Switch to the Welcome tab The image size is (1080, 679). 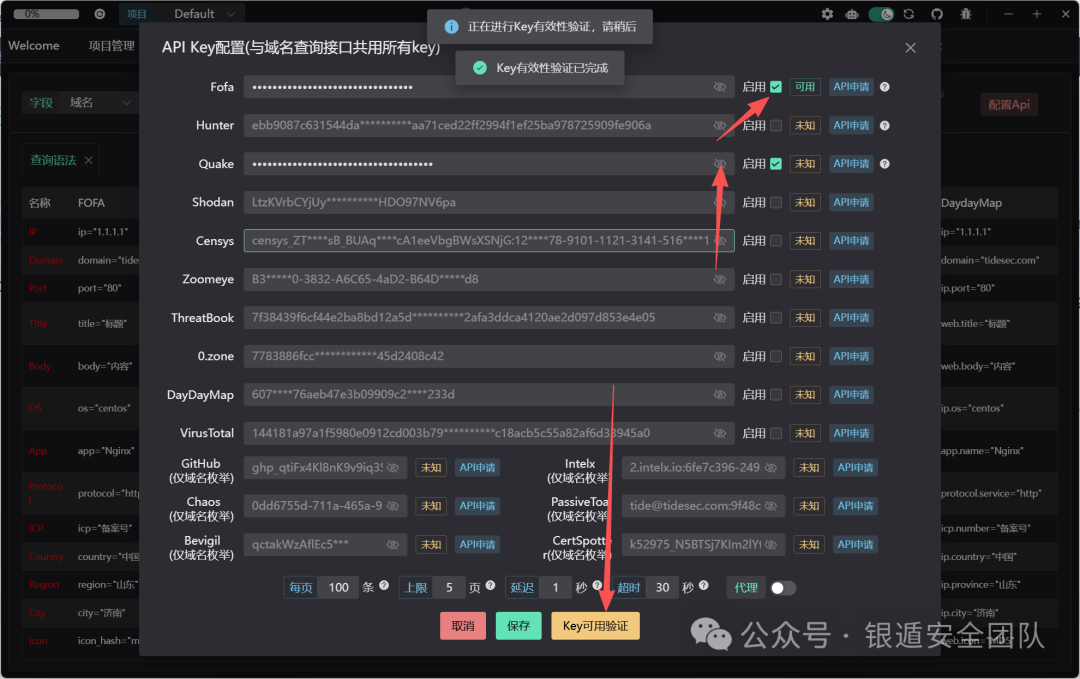click(34, 45)
